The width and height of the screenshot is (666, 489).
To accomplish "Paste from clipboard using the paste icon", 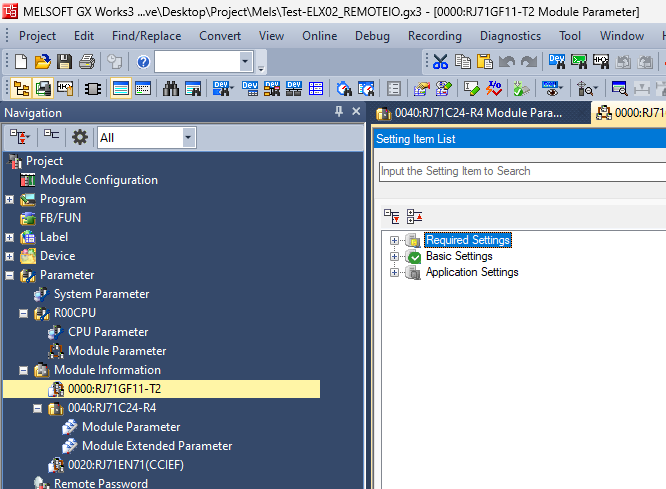I will (484, 62).
